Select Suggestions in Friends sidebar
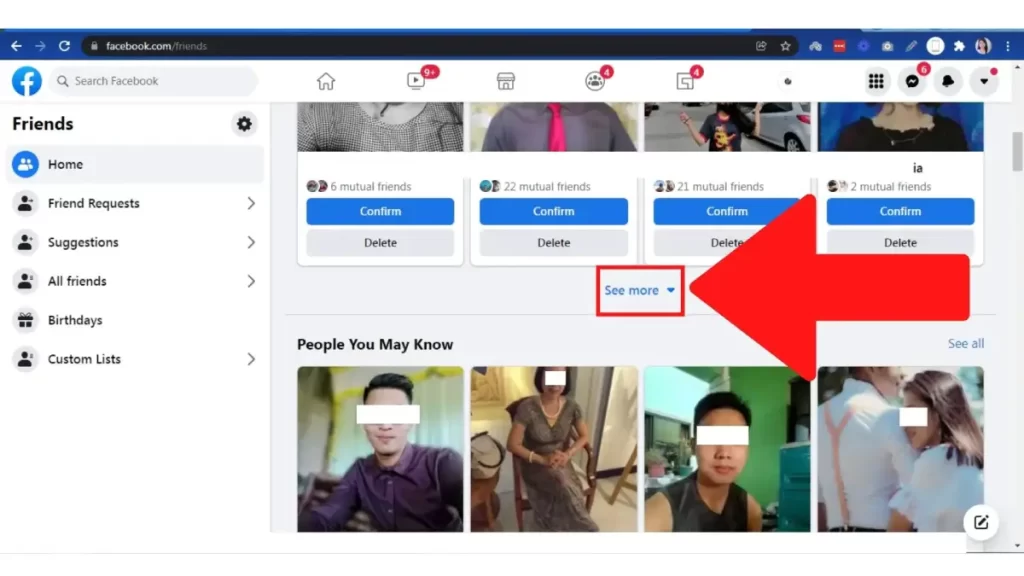This screenshot has width=1024, height=576. [83, 243]
